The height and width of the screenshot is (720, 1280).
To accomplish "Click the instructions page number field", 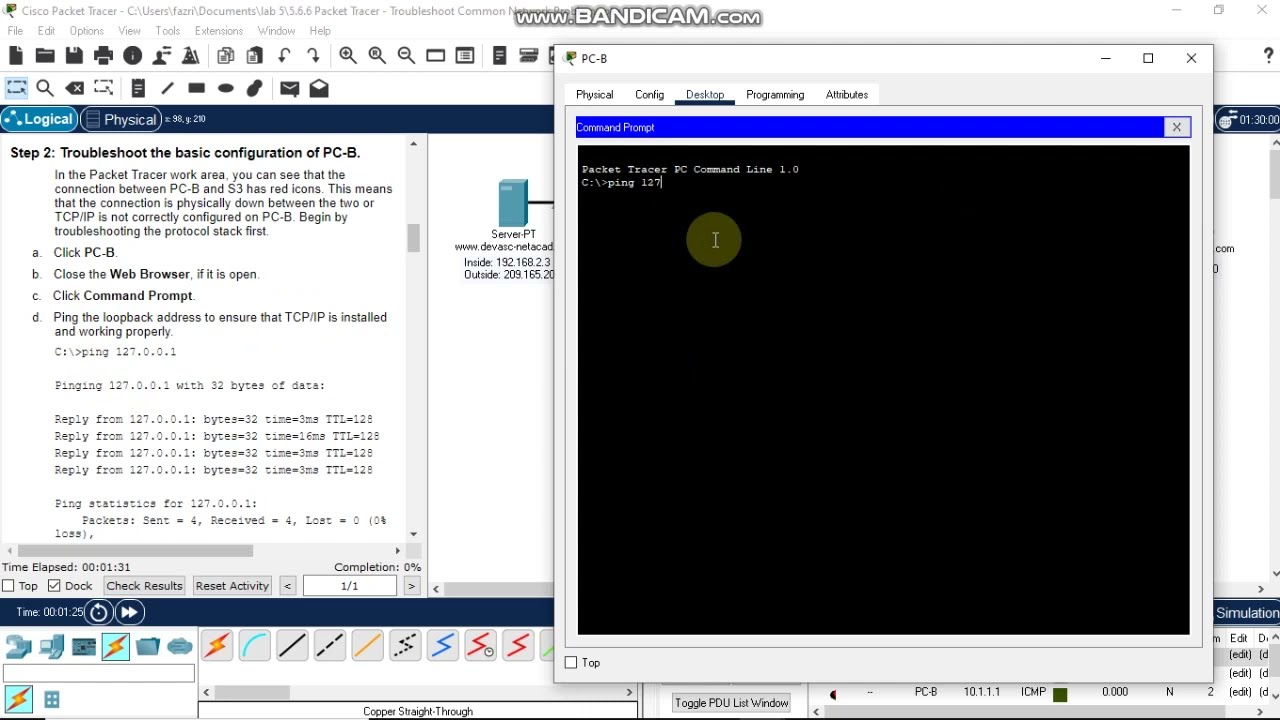I will [349, 586].
